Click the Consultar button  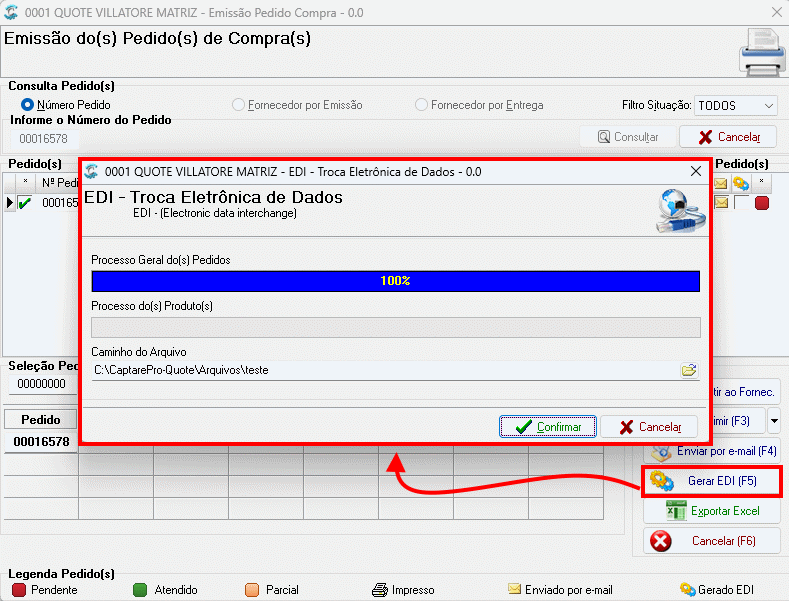627,137
